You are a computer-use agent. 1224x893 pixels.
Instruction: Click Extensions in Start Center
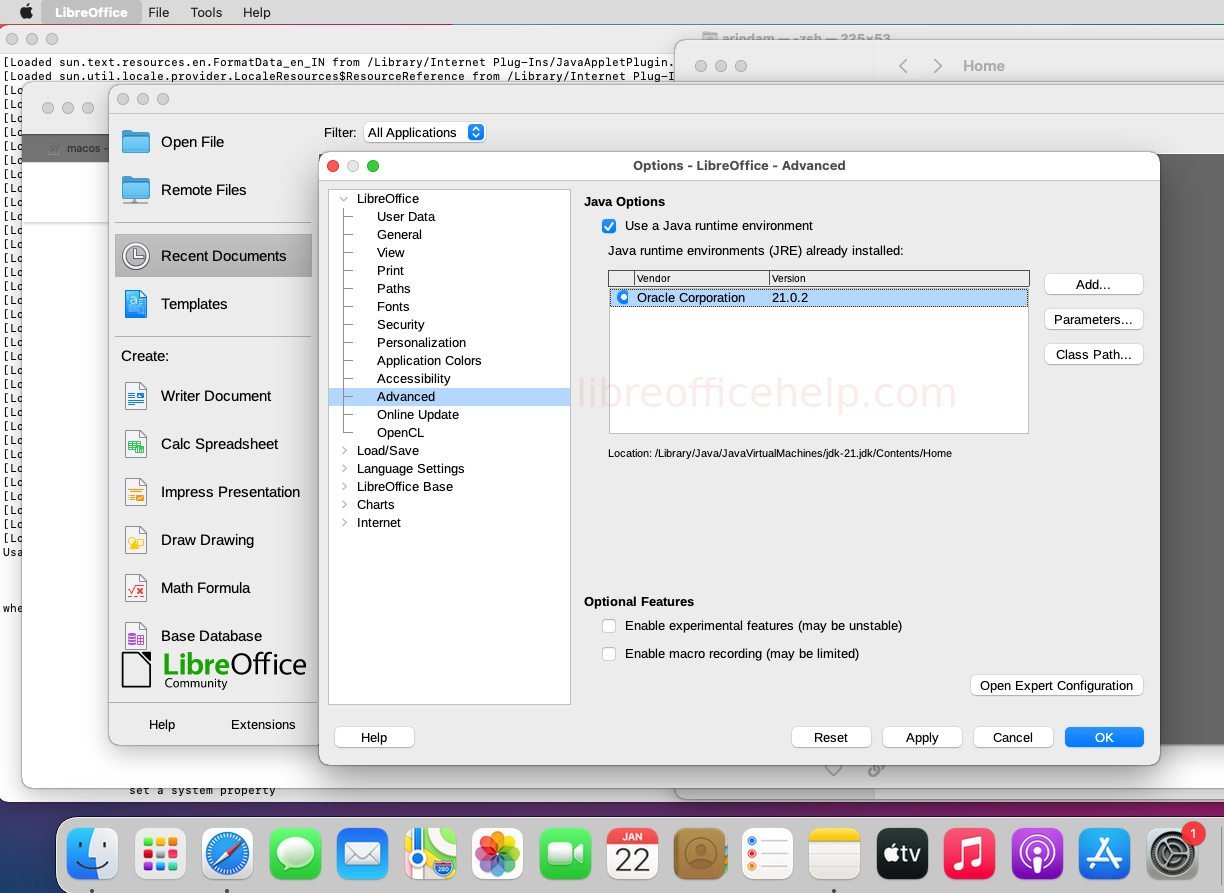pyautogui.click(x=263, y=725)
